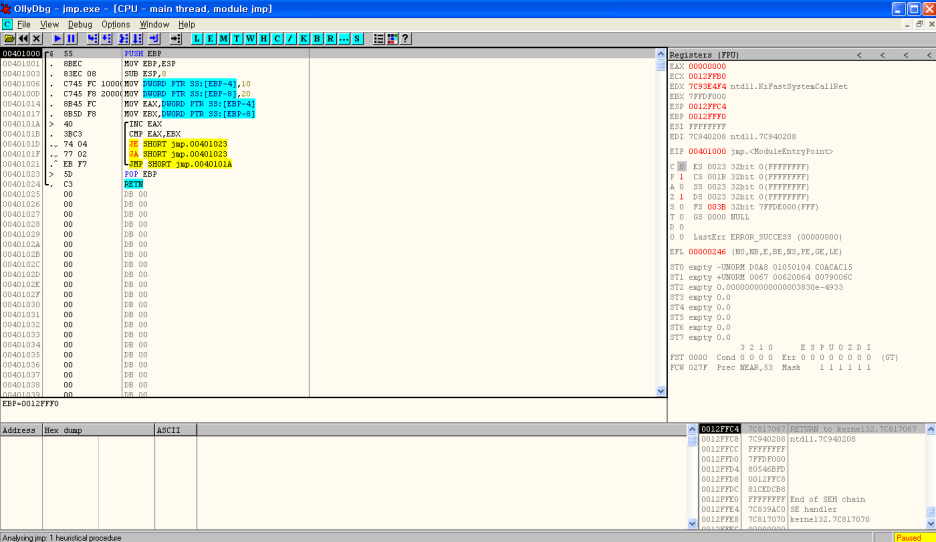Screen dimensions: 936x542
Task: Select stack entry 0012FFC4 RETURN to kernel32
Action: click(x=812, y=429)
